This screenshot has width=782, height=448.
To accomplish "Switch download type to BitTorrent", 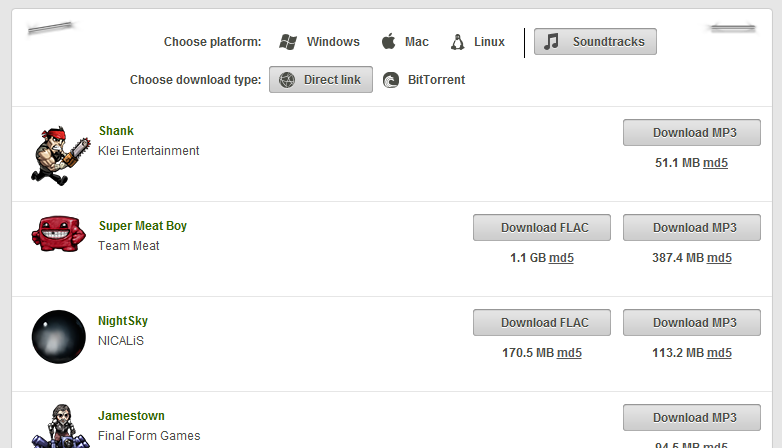I will point(436,80).
